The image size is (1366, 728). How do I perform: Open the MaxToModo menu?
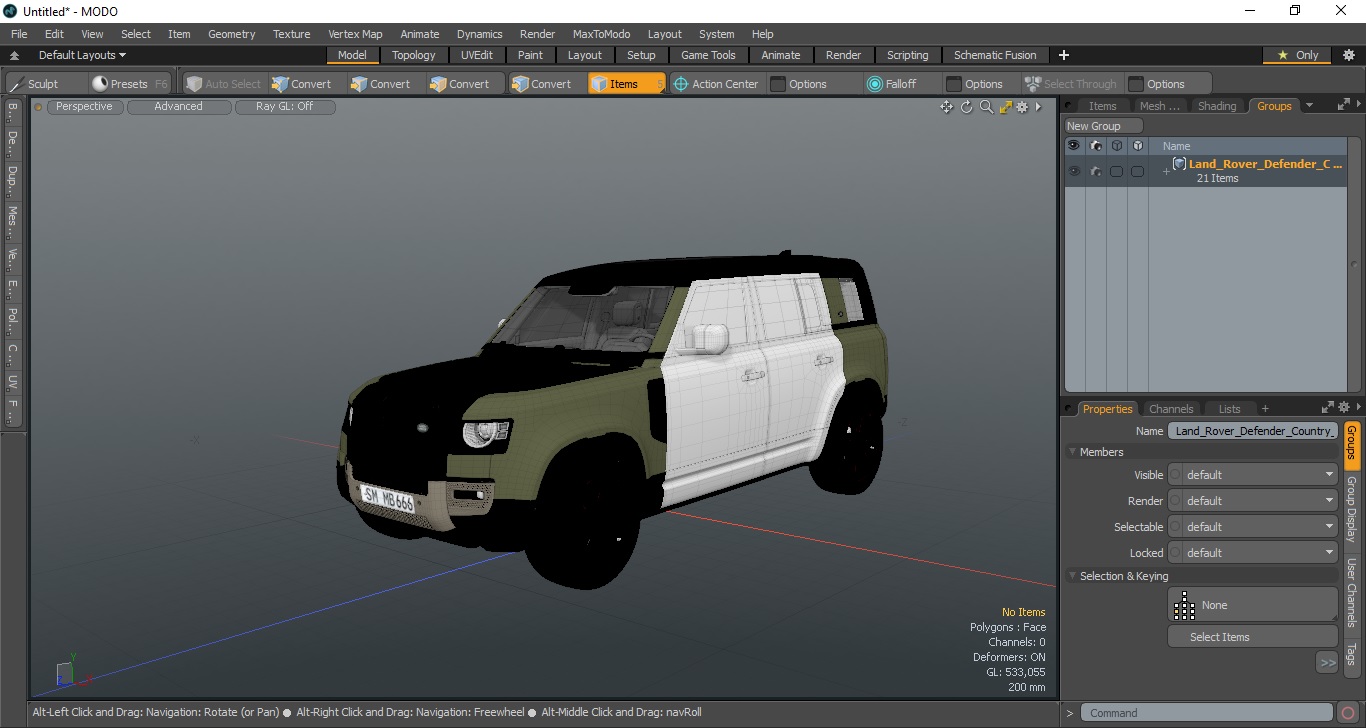coord(601,34)
